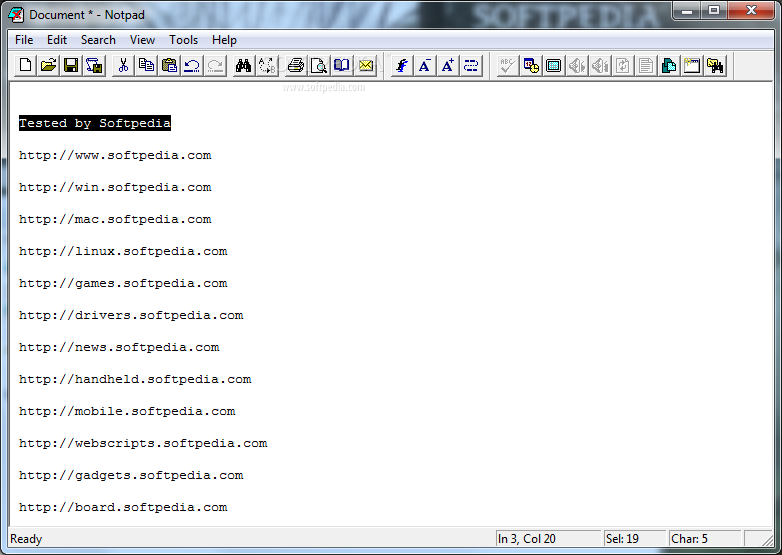The width and height of the screenshot is (782, 555).
Task: Click the http://board.softpedia.com line
Action: [x=123, y=507]
